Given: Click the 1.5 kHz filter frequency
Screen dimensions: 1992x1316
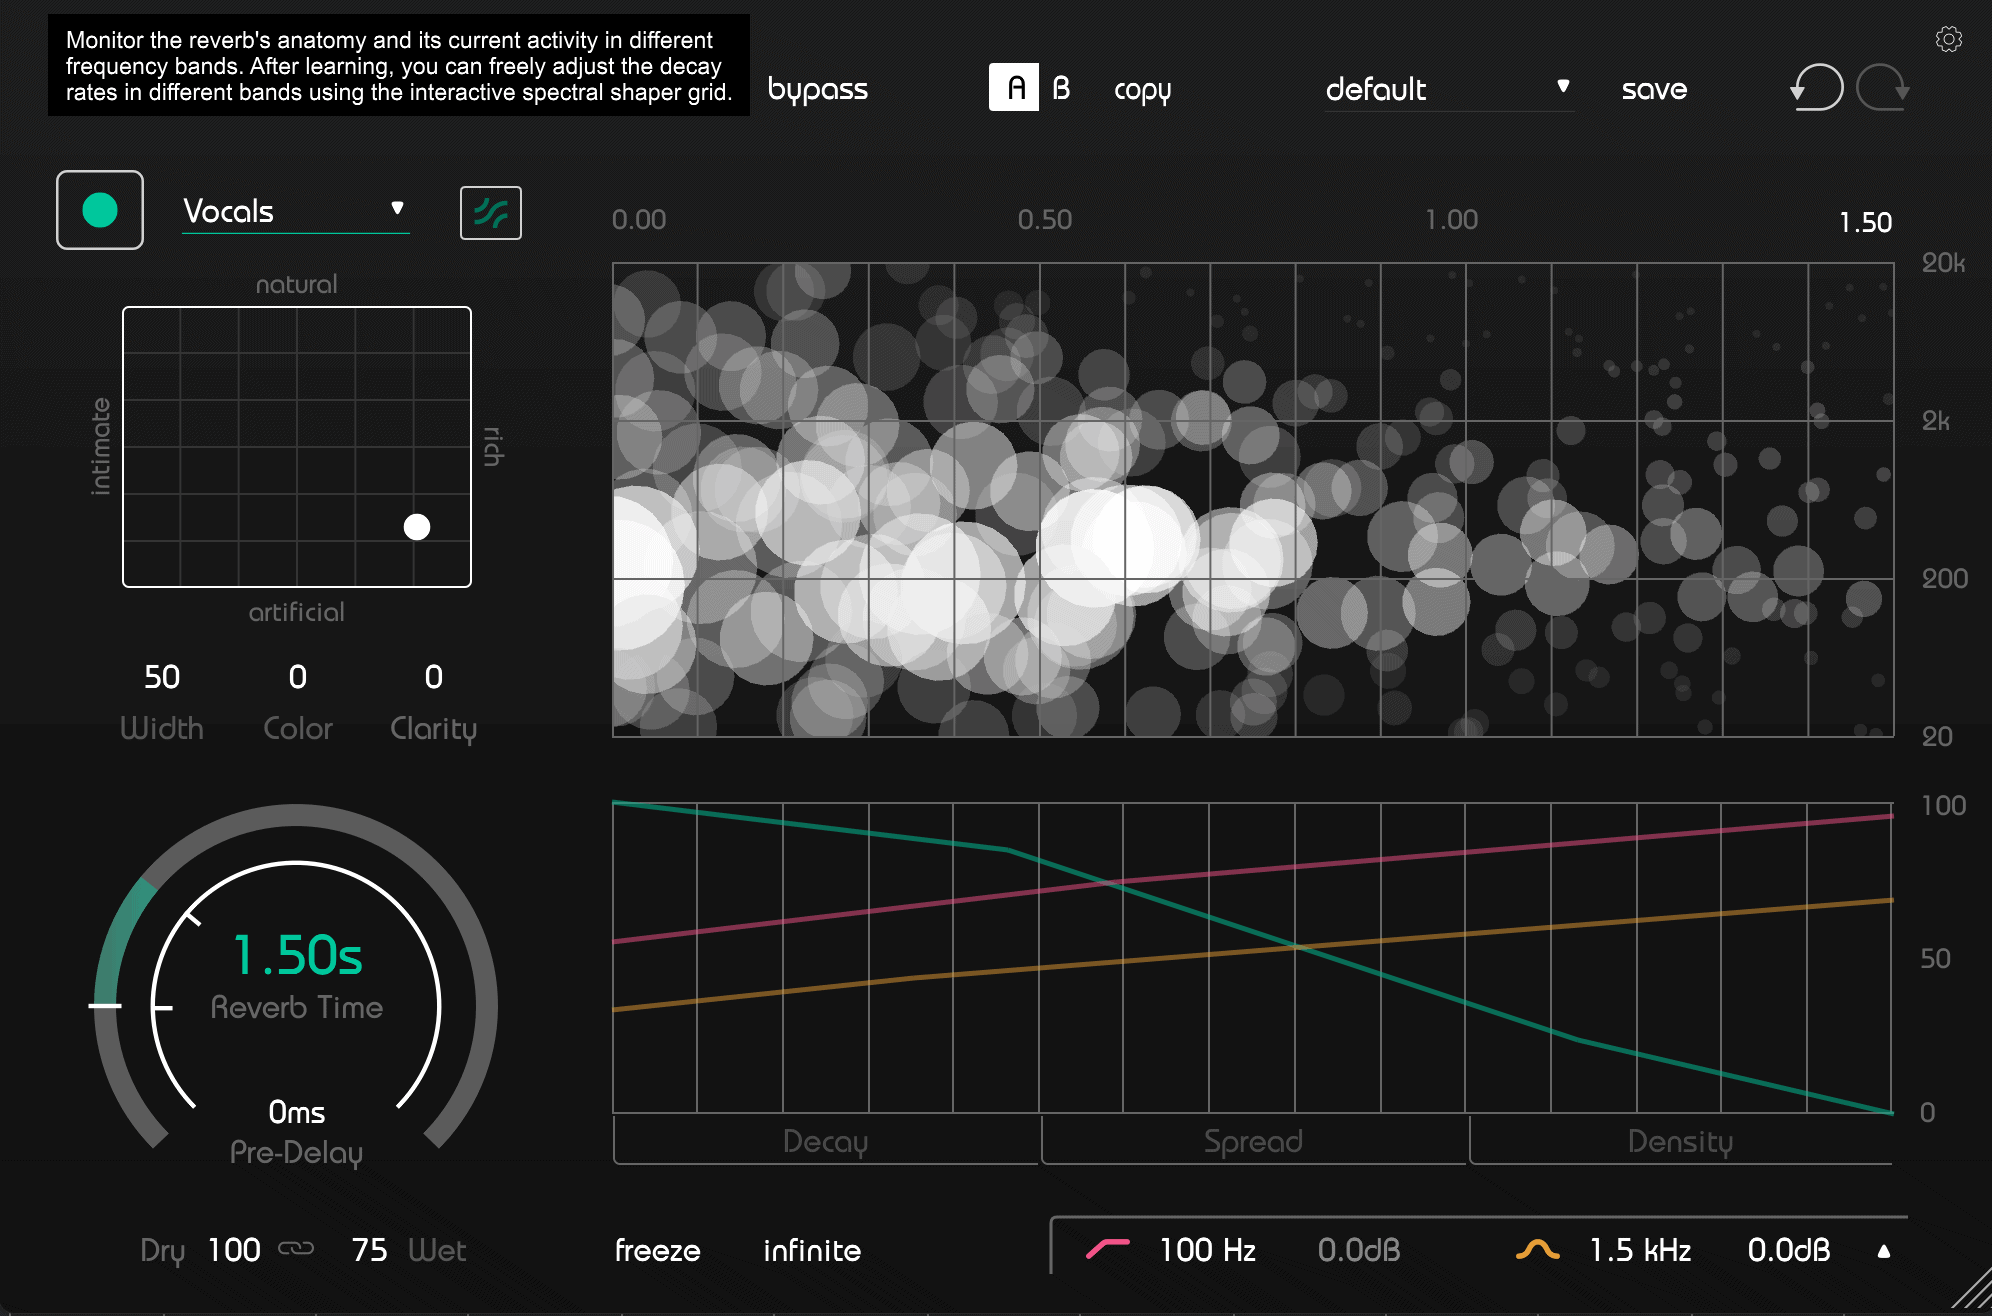Looking at the screenshot, I should pos(1640,1250).
